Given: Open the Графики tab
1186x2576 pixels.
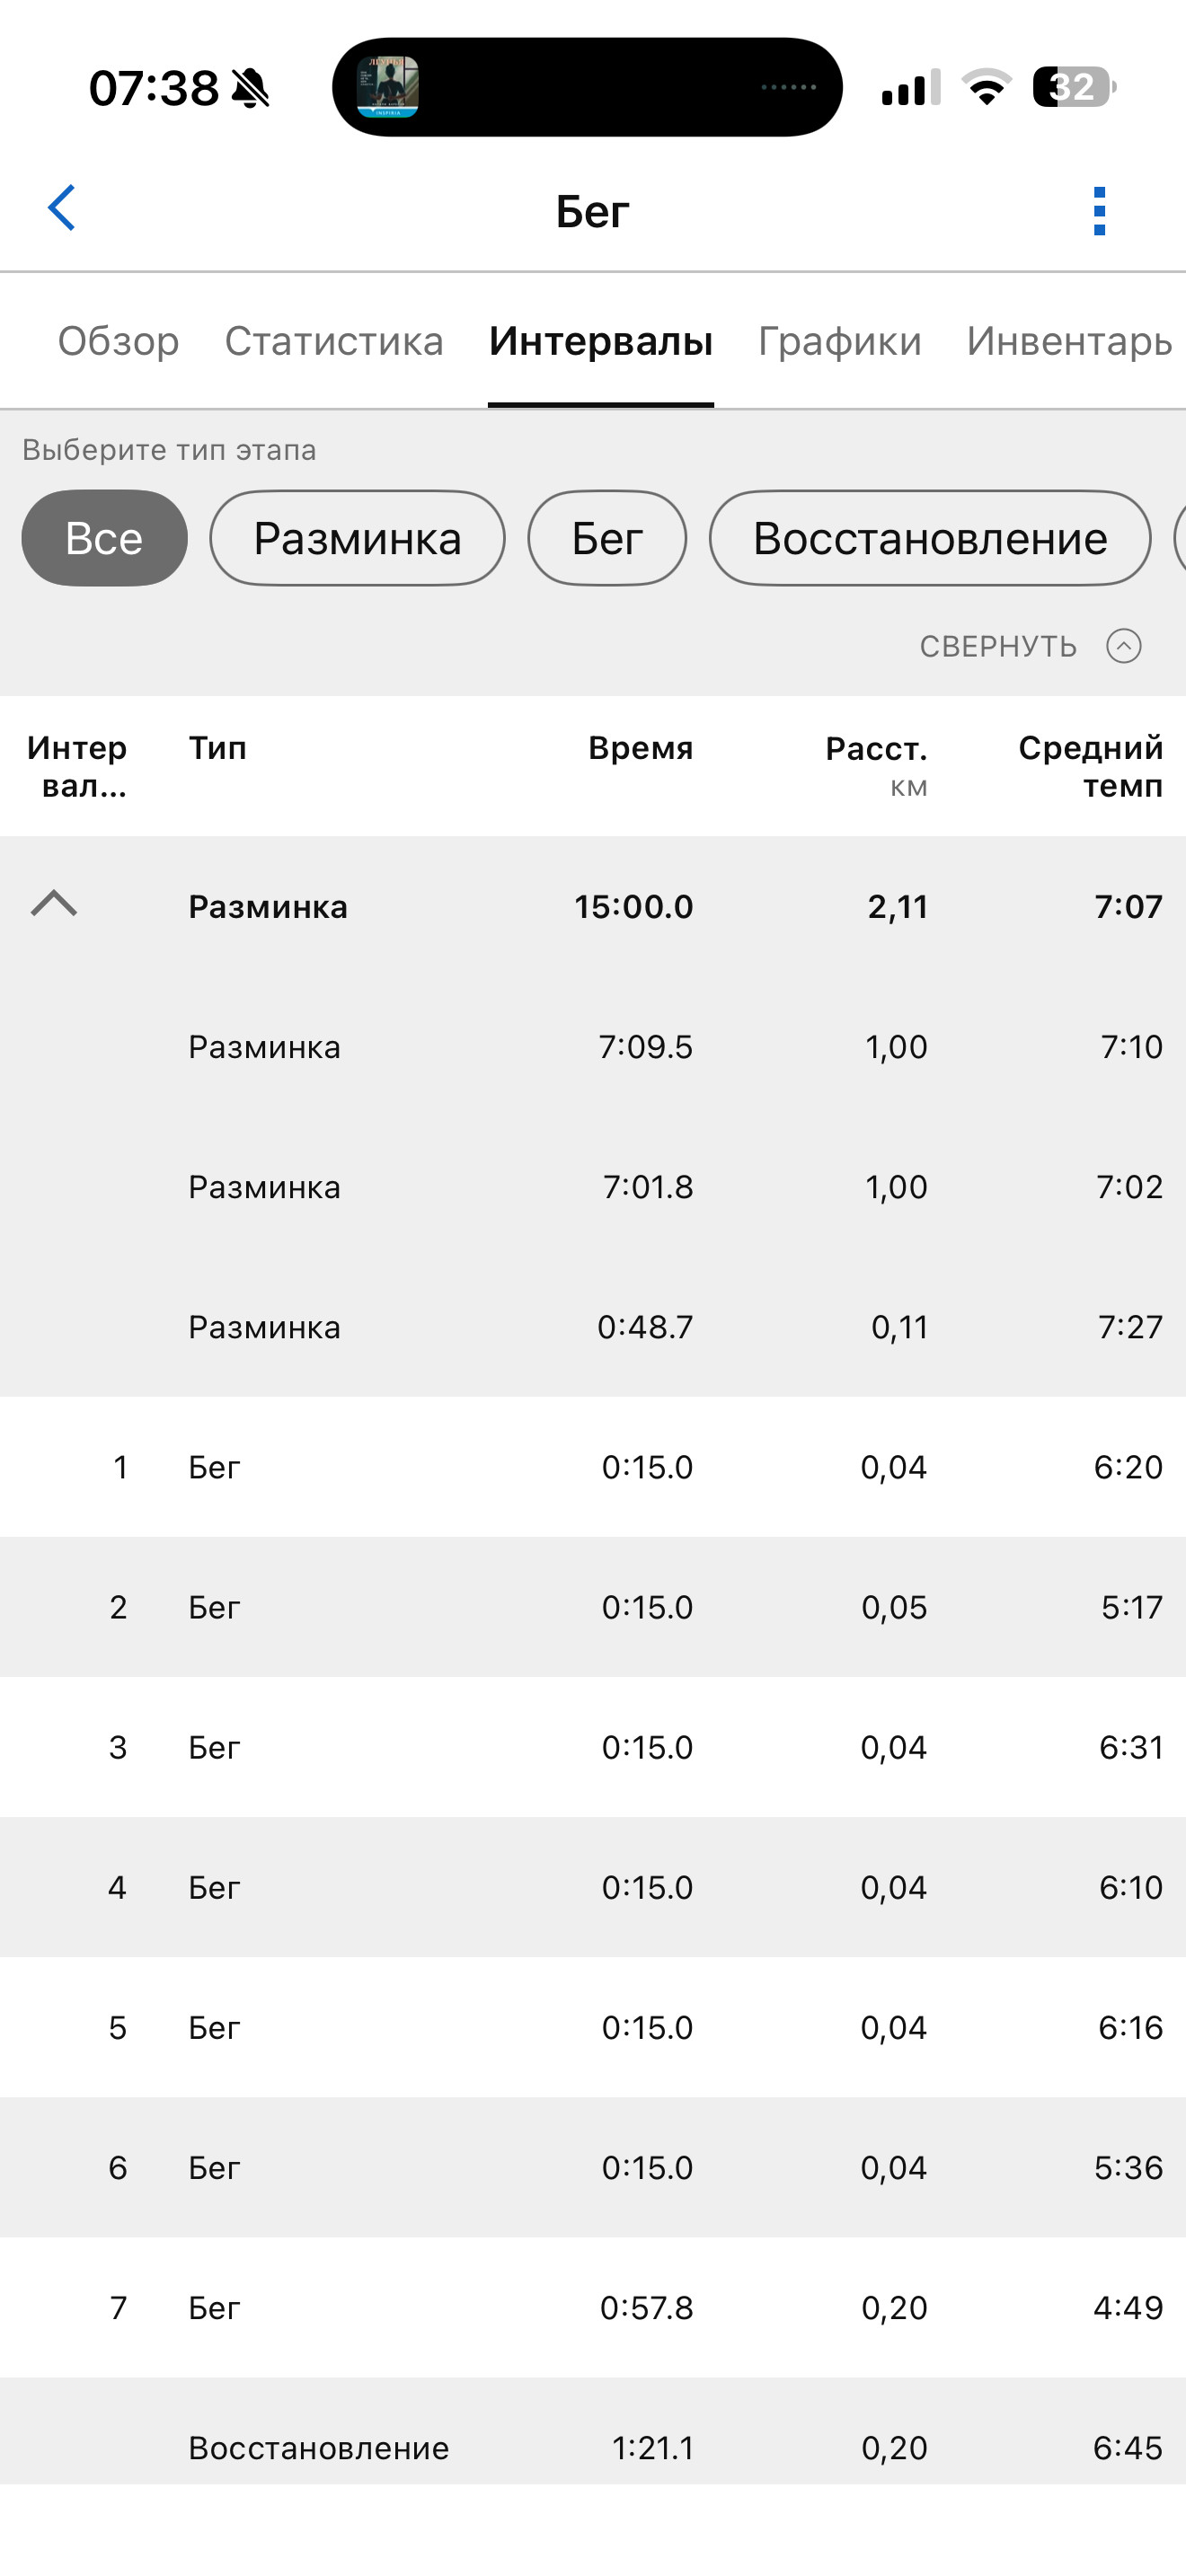Looking at the screenshot, I should (x=840, y=341).
